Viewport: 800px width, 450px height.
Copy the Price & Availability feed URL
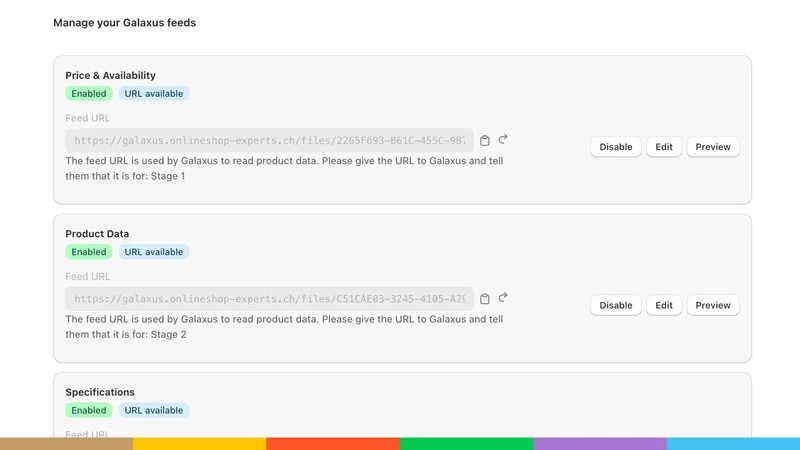pyautogui.click(x=485, y=141)
